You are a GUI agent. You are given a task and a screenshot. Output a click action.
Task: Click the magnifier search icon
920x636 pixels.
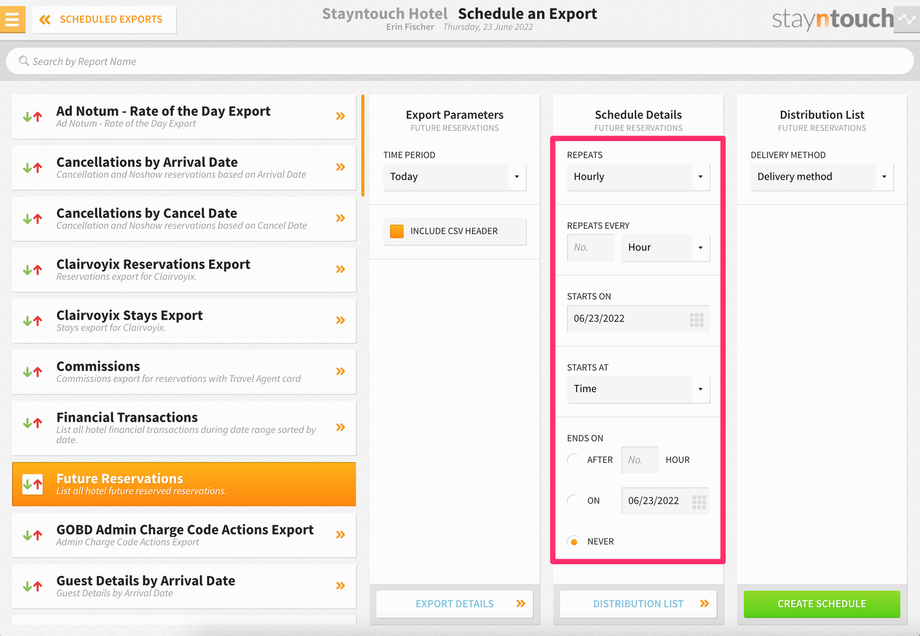tap(23, 61)
